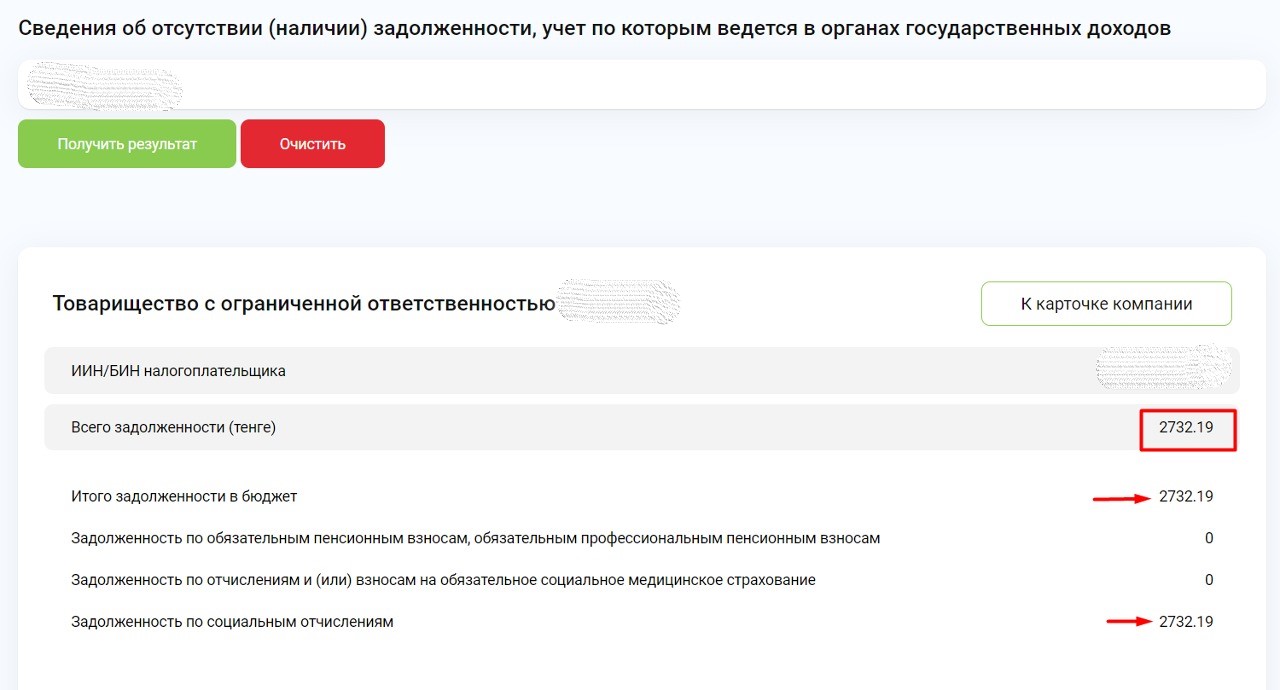This screenshot has width=1280, height=690.
Task: Click the page heading about debt information
Action: (594, 28)
